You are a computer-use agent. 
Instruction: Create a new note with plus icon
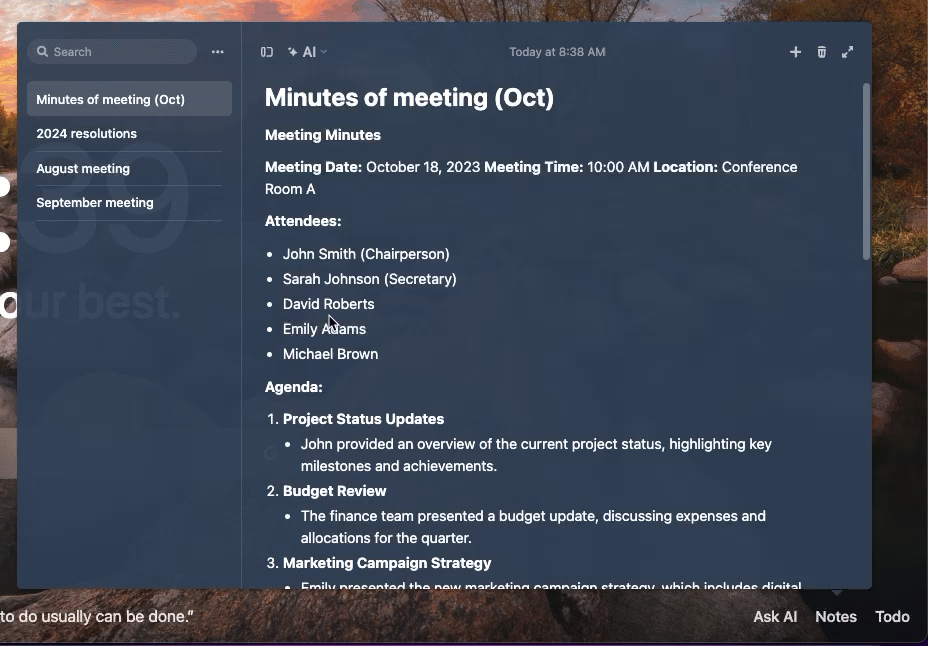pos(795,52)
